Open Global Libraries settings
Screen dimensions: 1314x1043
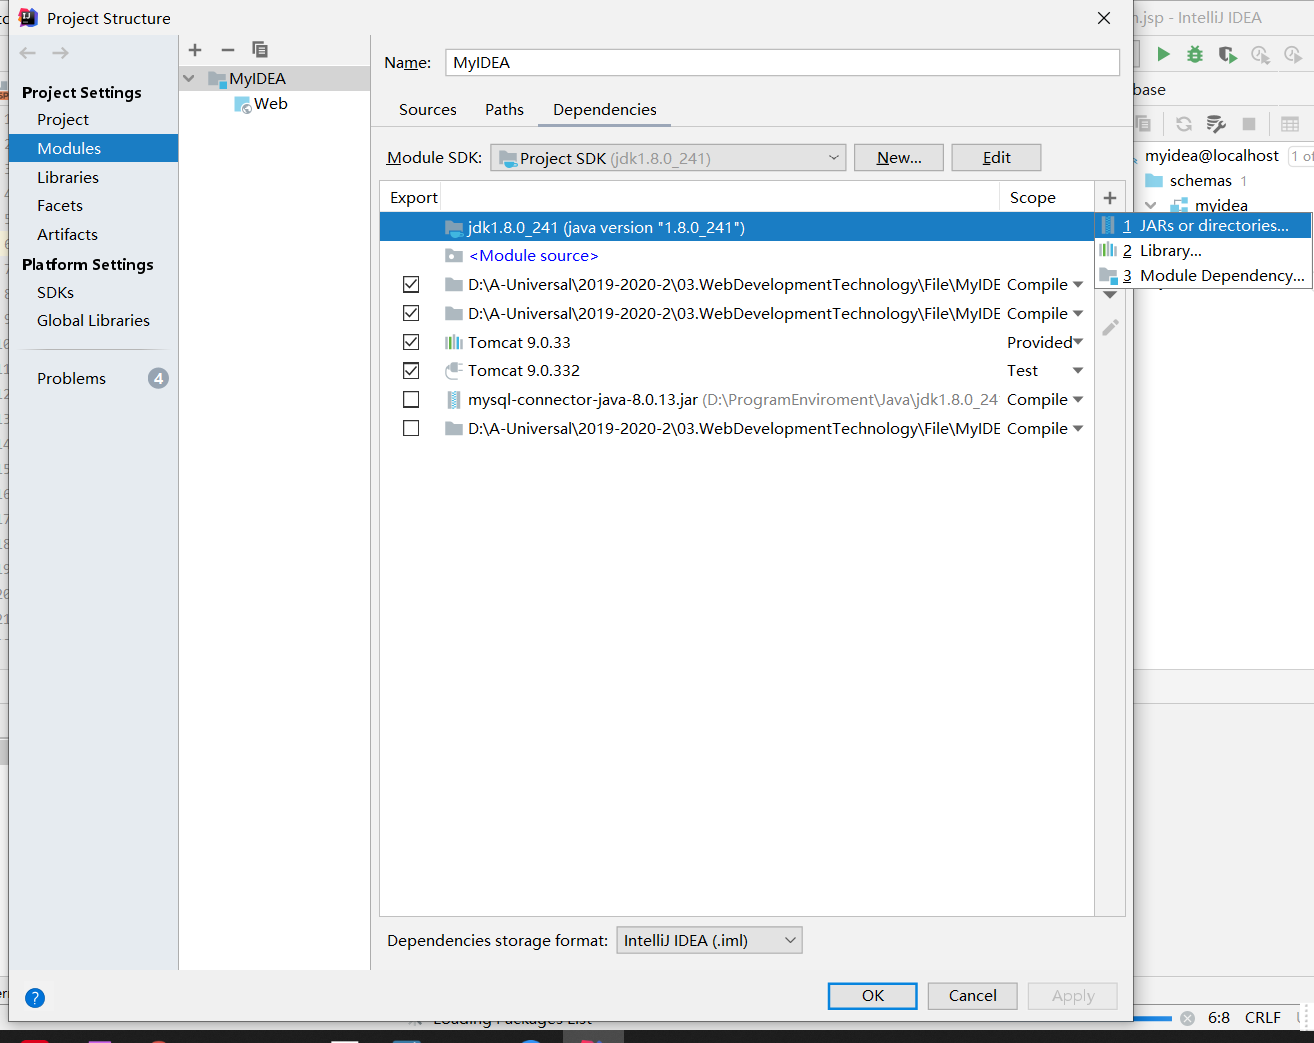[x=93, y=320]
